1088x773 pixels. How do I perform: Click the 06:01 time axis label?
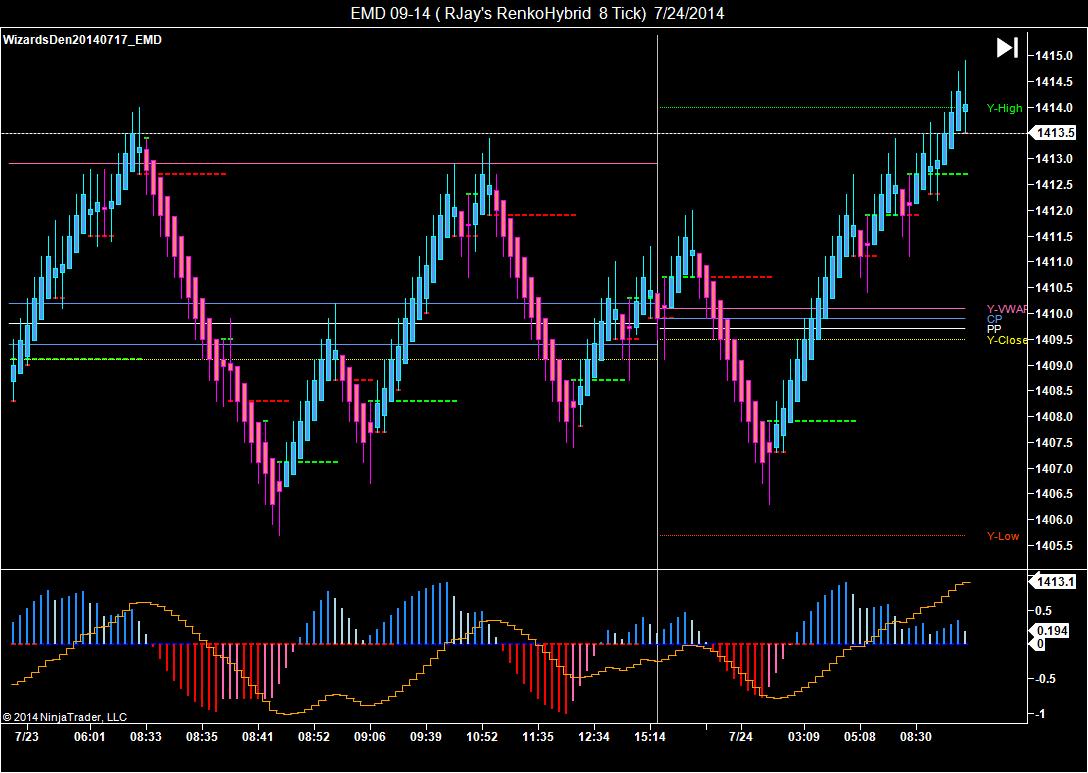pos(90,737)
